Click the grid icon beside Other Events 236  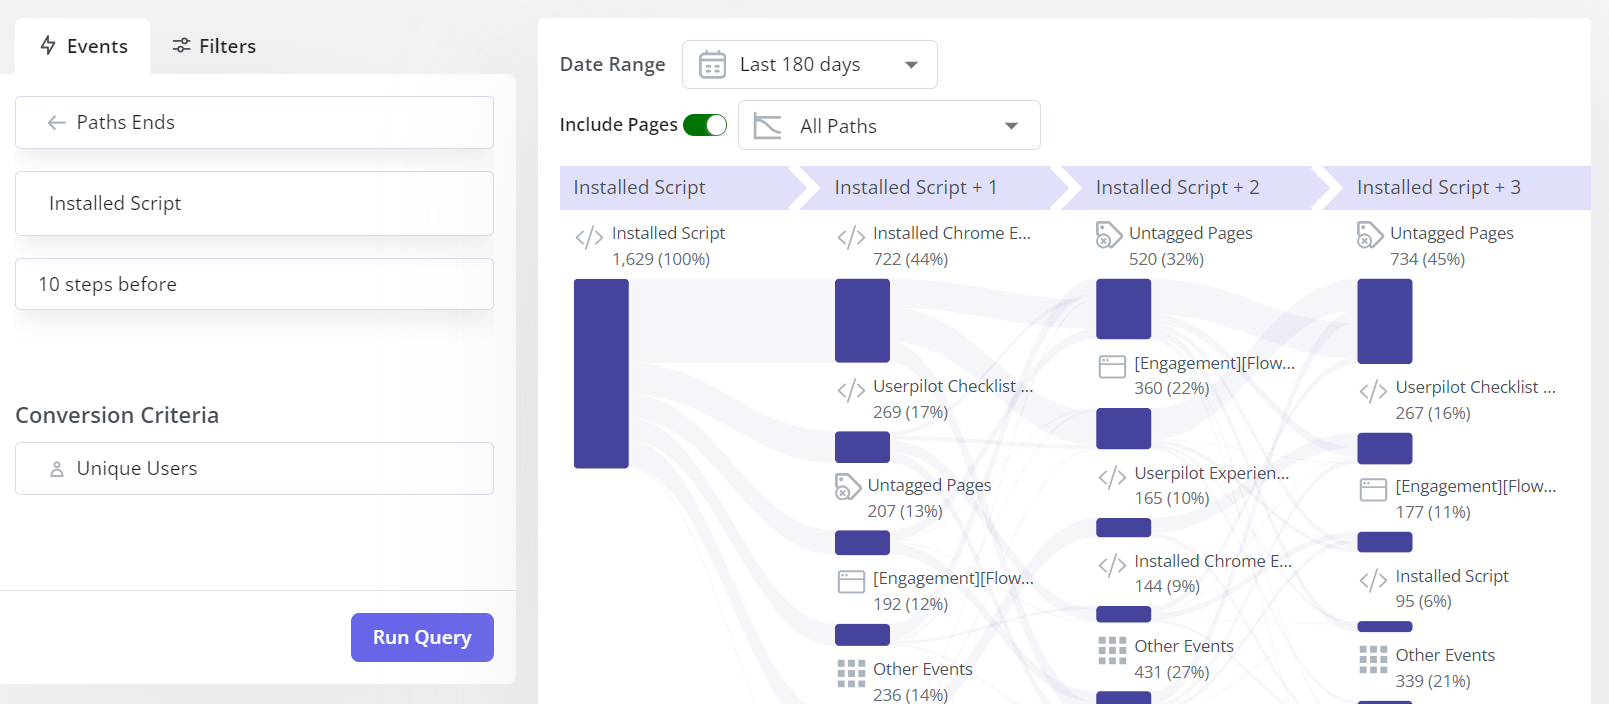click(x=851, y=673)
